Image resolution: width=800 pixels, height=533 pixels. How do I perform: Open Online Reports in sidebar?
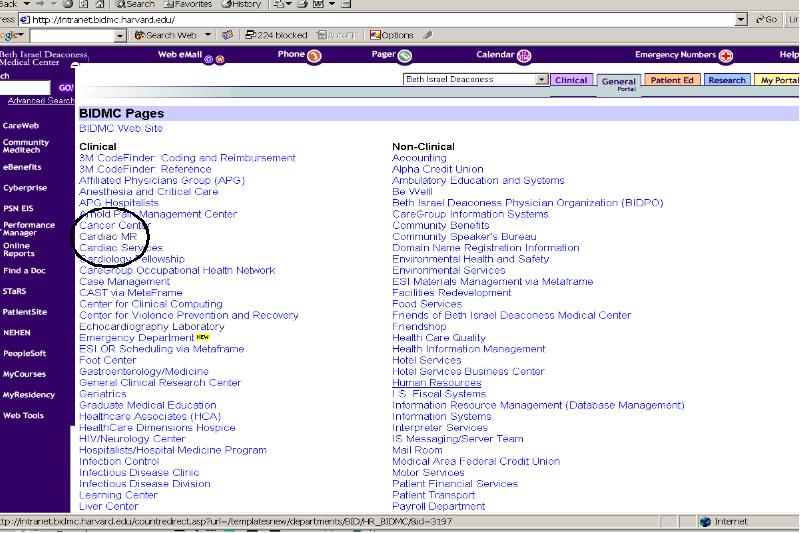coord(19,249)
